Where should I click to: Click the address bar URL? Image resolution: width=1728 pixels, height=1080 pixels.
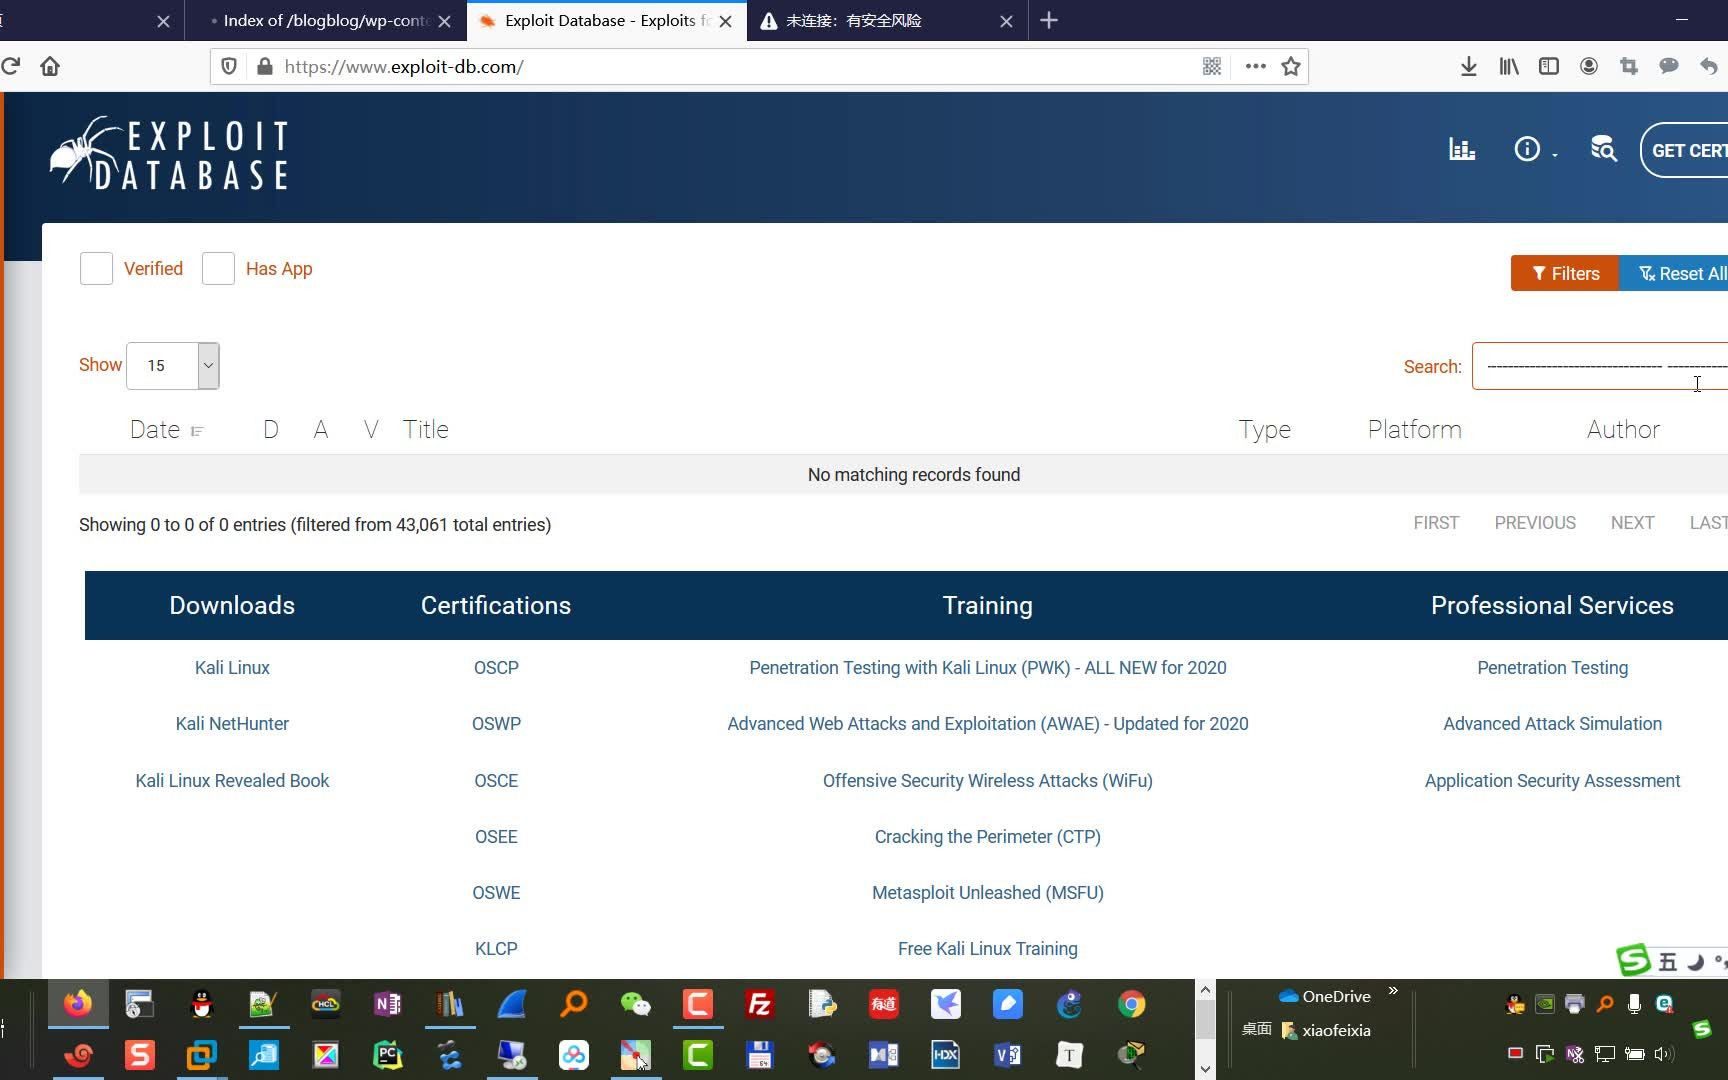pos(403,67)
